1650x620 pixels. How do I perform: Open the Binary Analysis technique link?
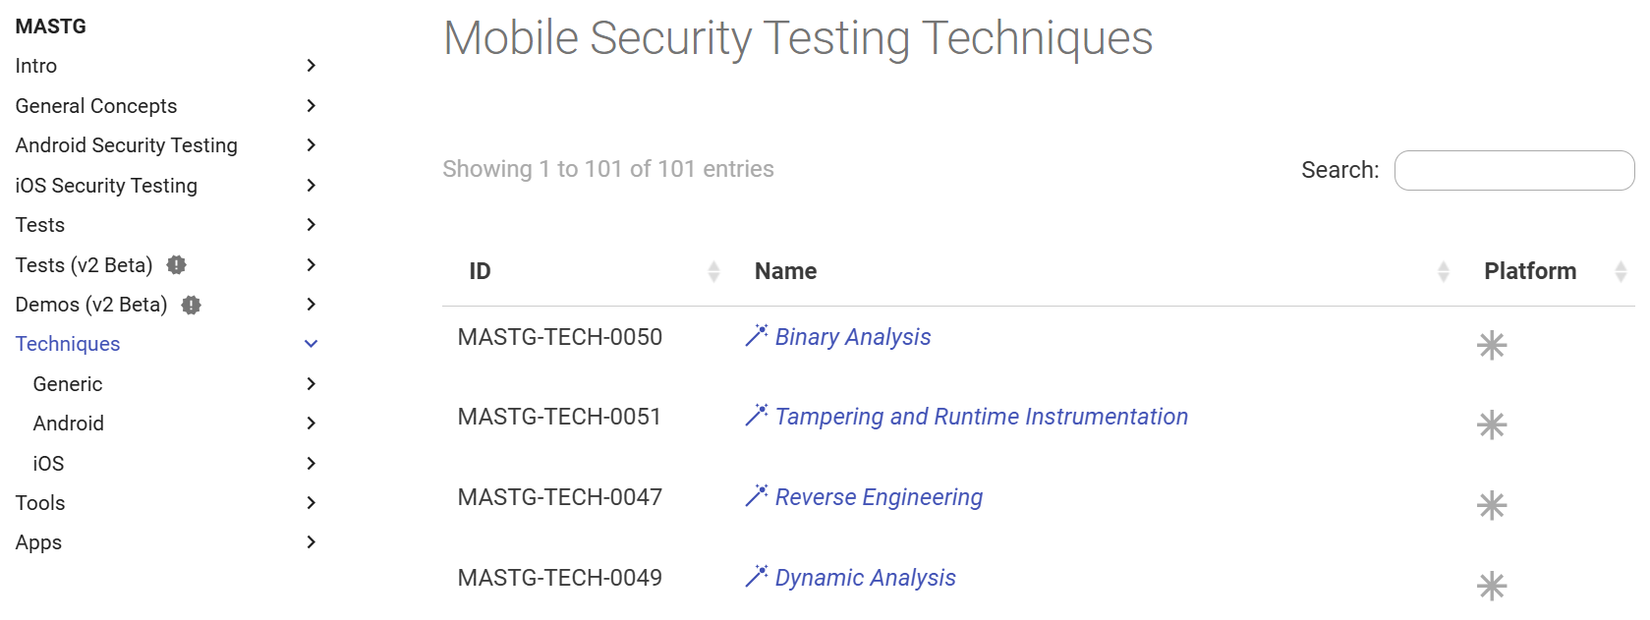(853, 337)
